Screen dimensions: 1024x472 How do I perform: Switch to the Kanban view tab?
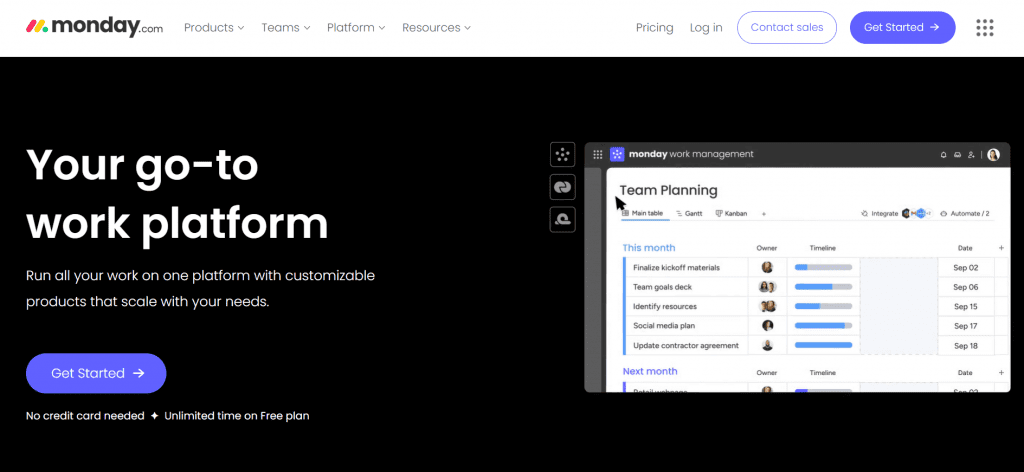pos(731,213)
